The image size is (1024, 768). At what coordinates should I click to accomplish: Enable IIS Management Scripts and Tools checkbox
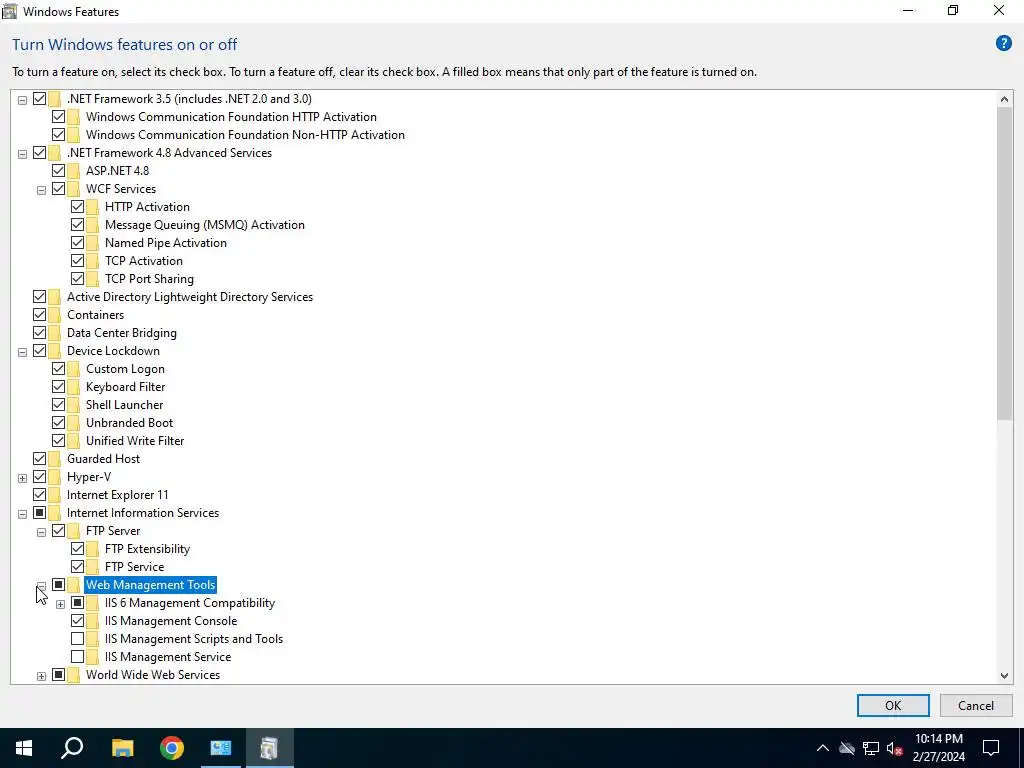pyautogui.click(x=77, y=639)
